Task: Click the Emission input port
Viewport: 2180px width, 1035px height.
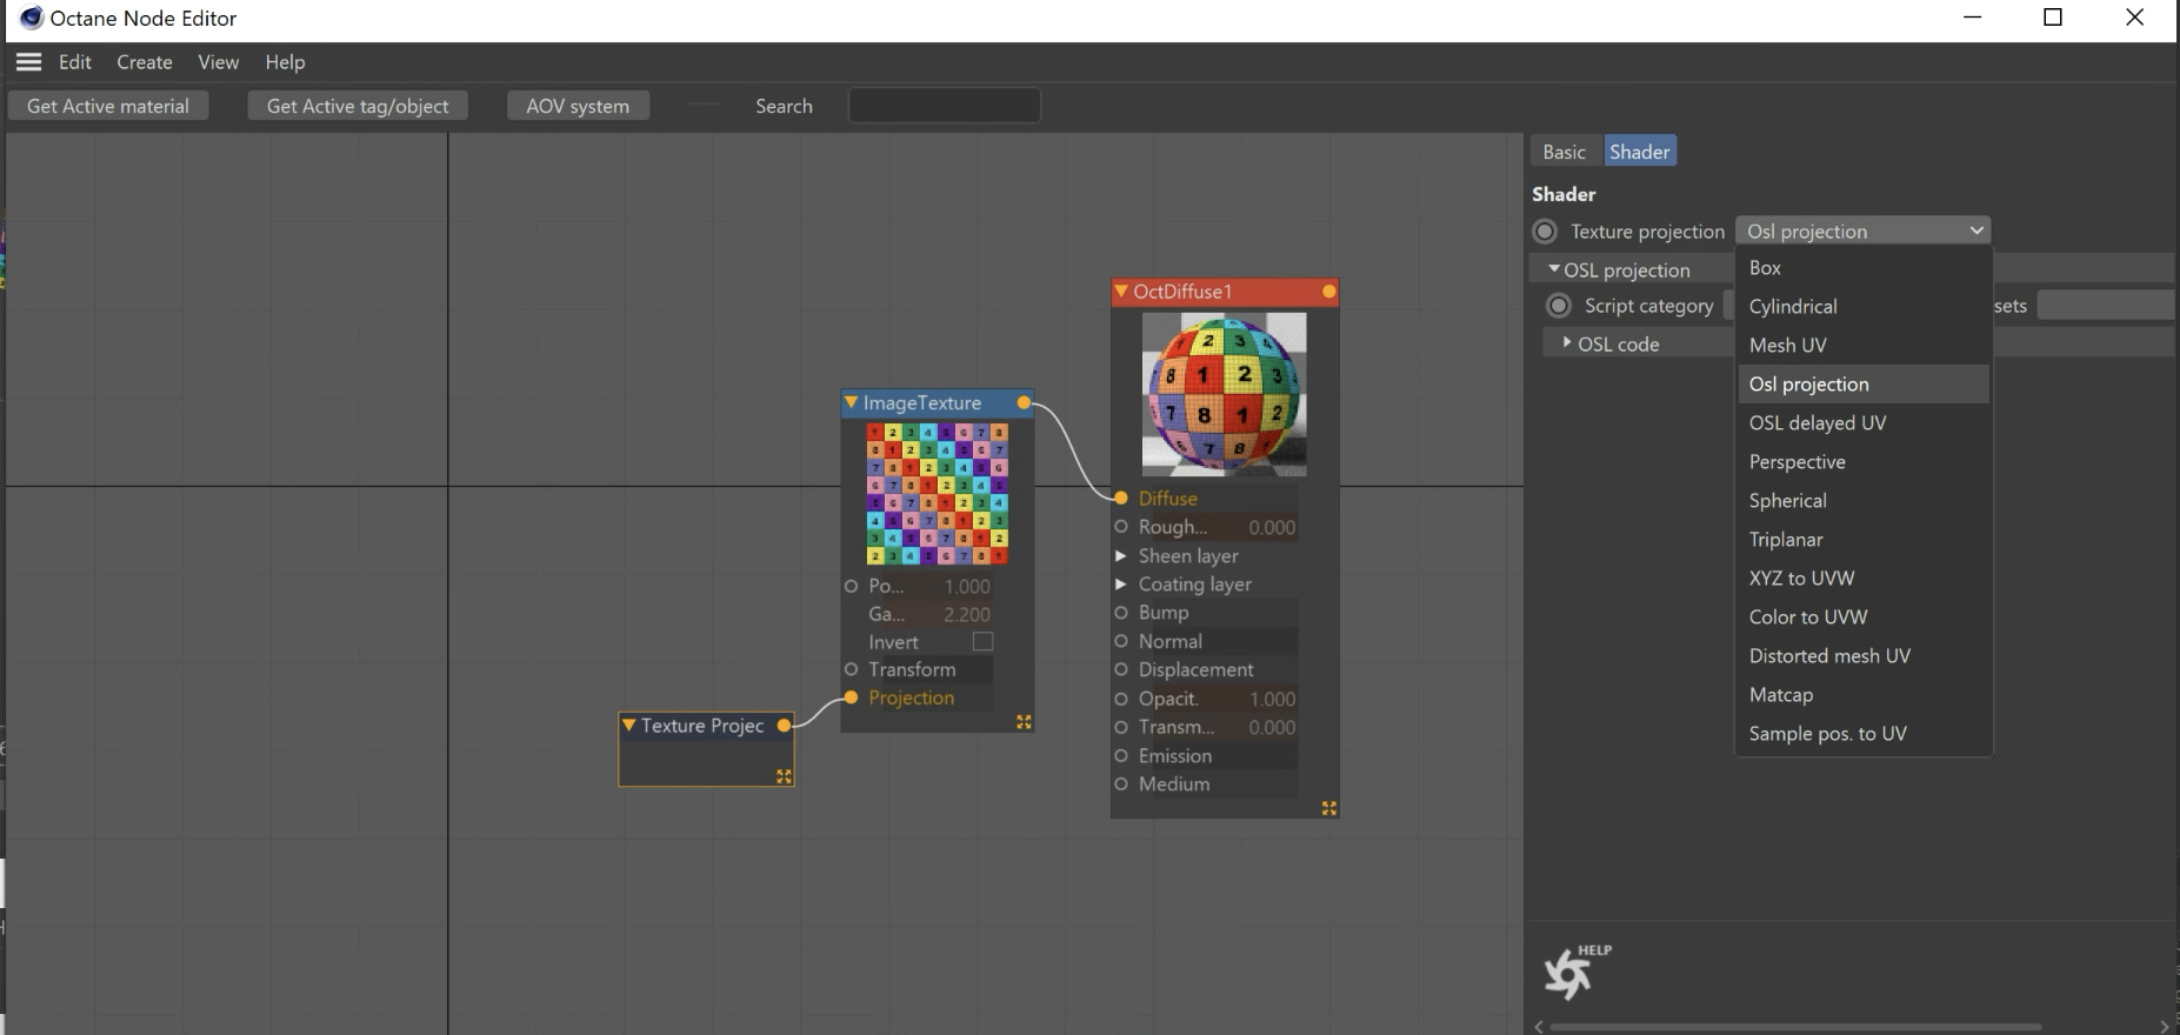Action: [x=1121, y=756]
